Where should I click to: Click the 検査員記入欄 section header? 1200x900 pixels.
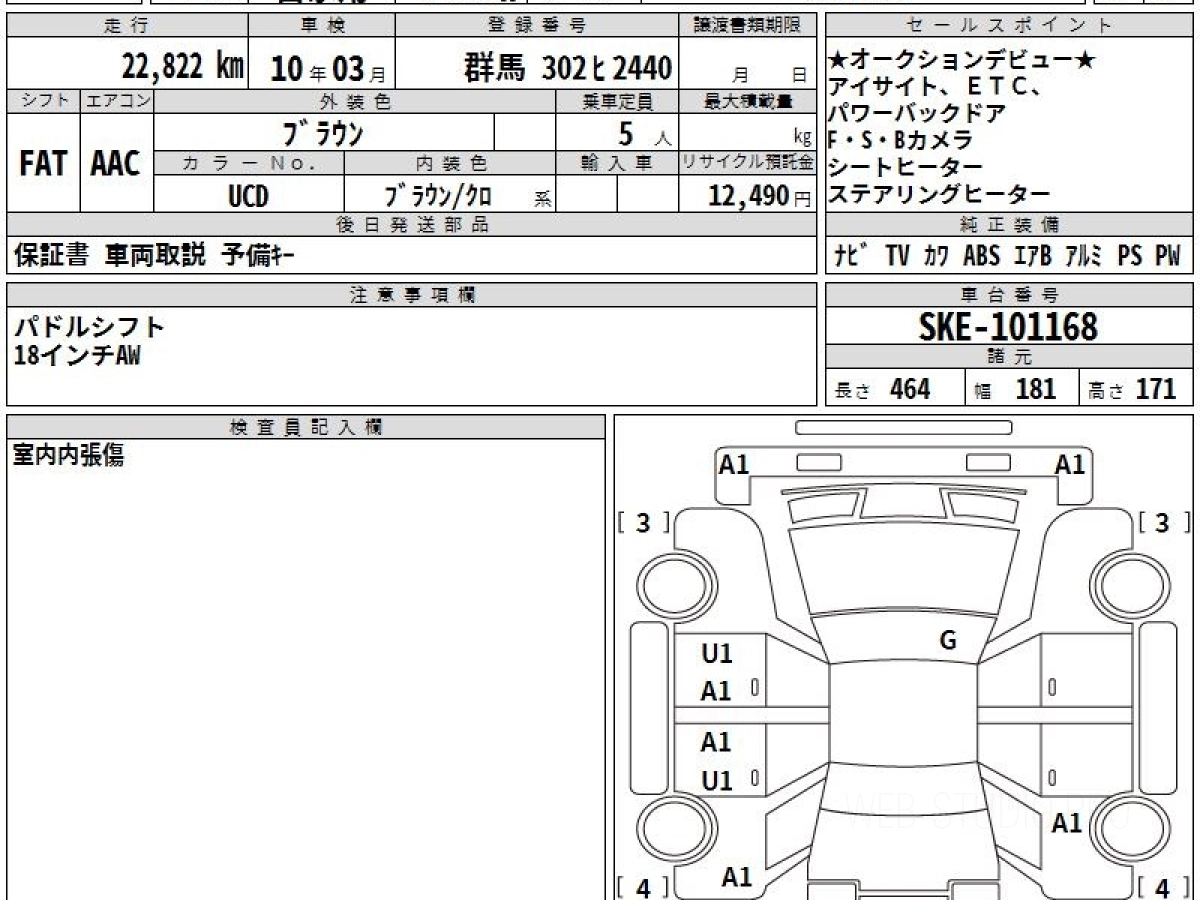pos(306,427)
